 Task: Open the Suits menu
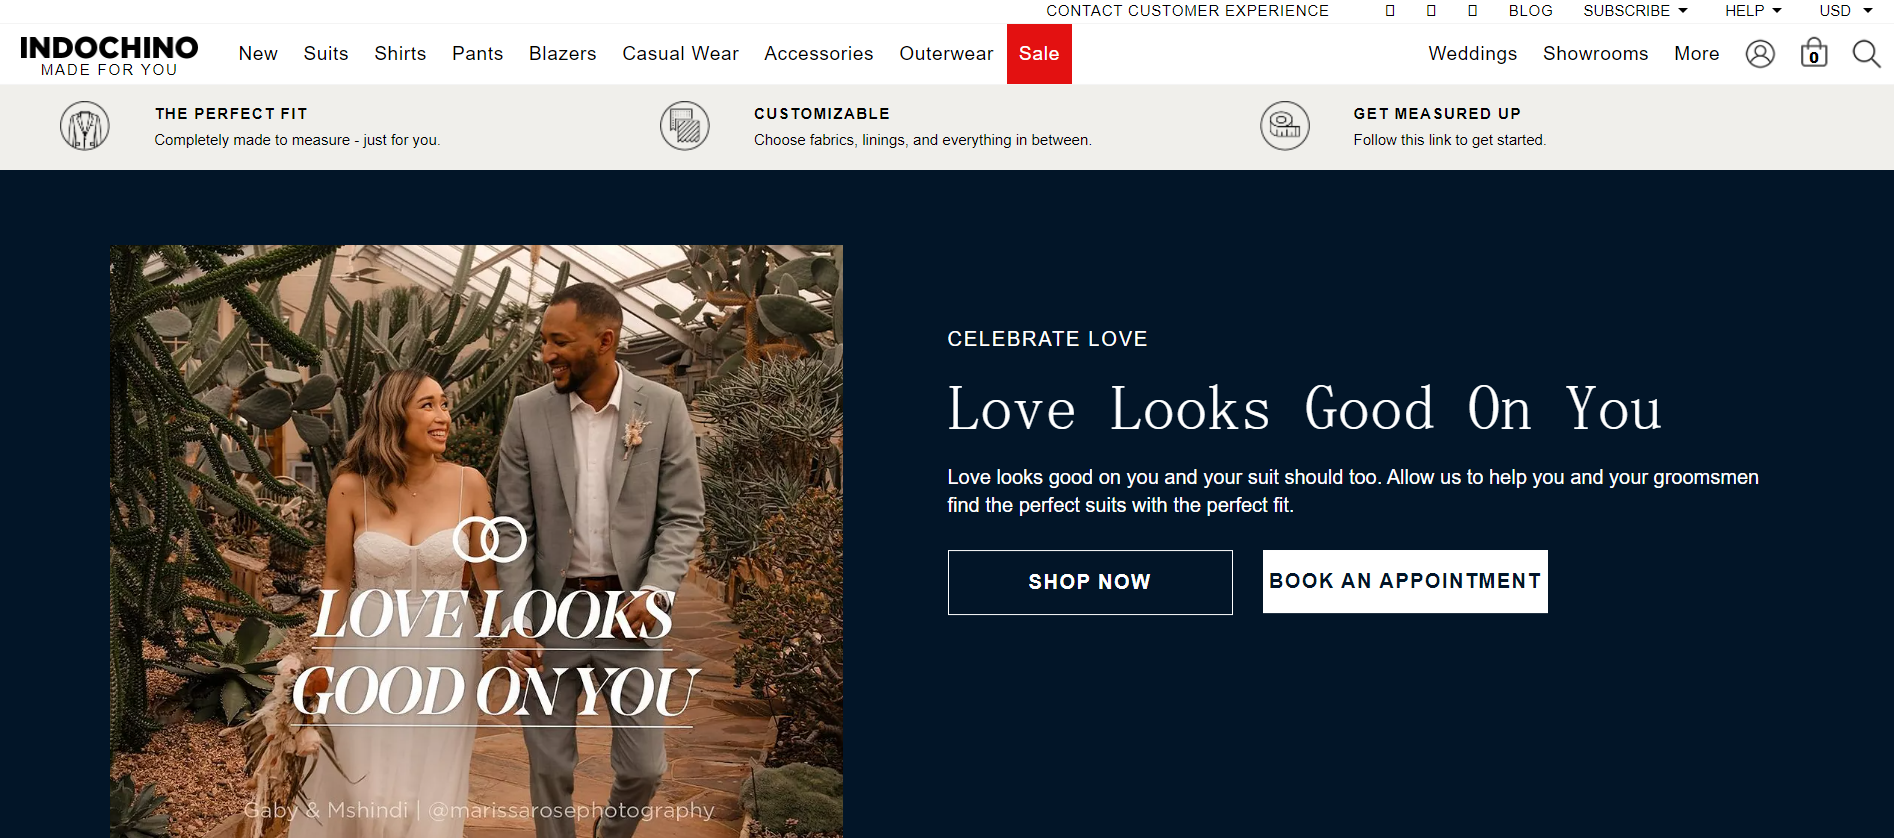326,54
